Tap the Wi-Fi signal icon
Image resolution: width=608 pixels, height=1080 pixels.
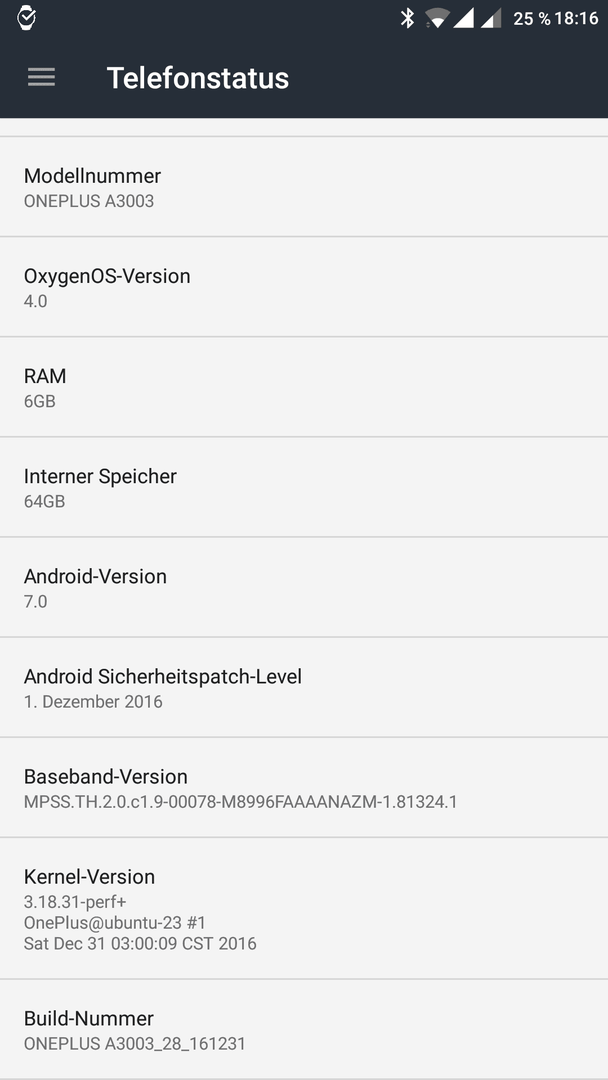click(x=437, y=19)
